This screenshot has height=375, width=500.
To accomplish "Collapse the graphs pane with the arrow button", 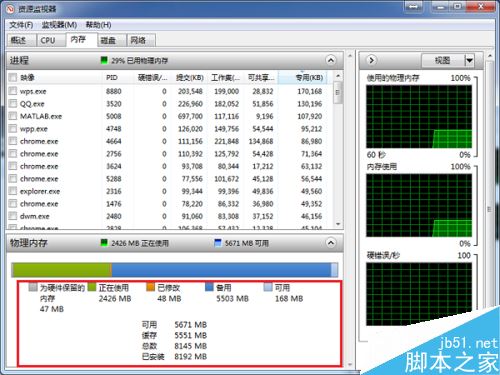I will point(371,60).
